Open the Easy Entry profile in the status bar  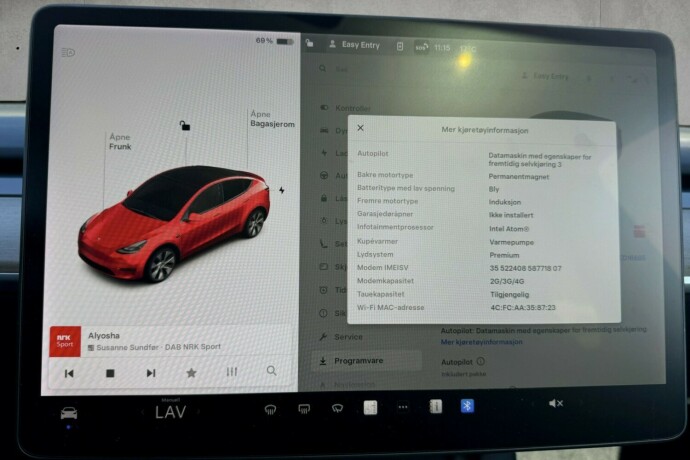(x=355, y=44)
